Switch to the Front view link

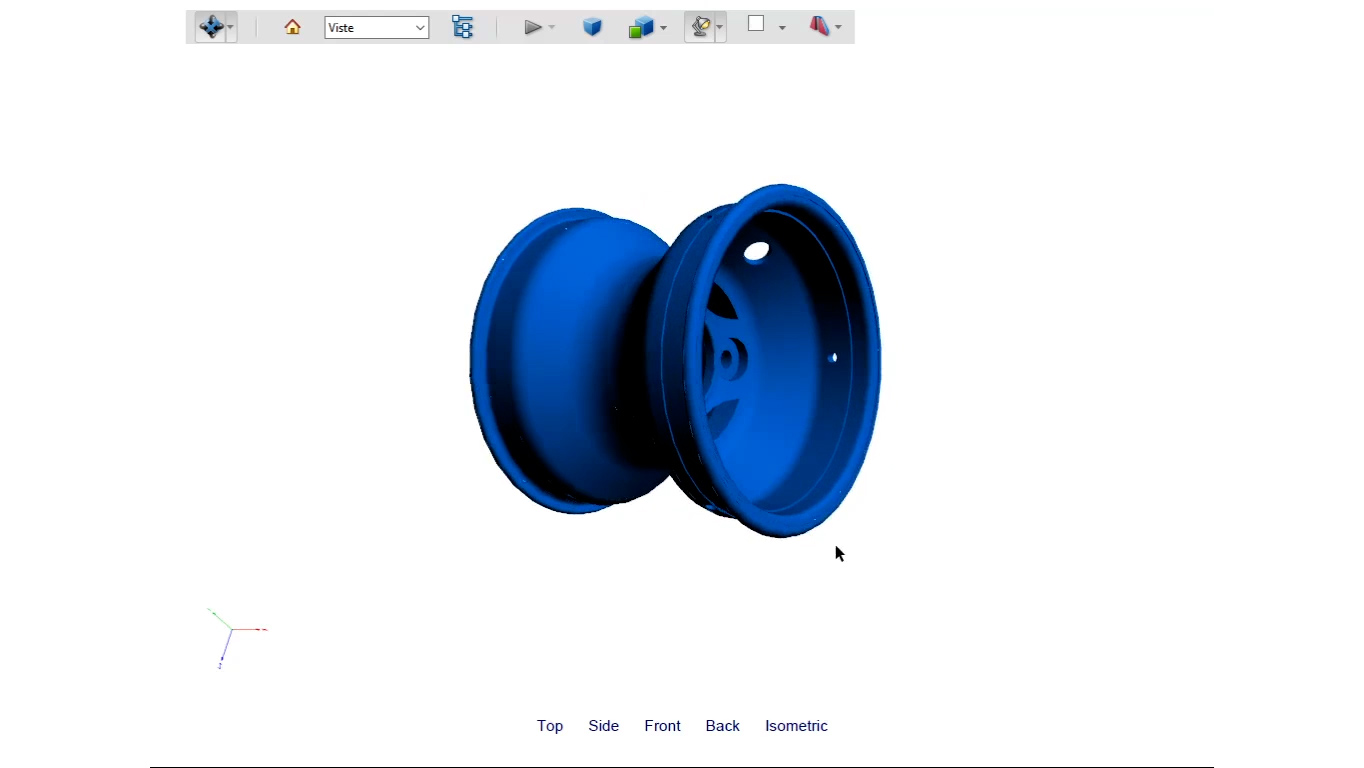[662, 726]
